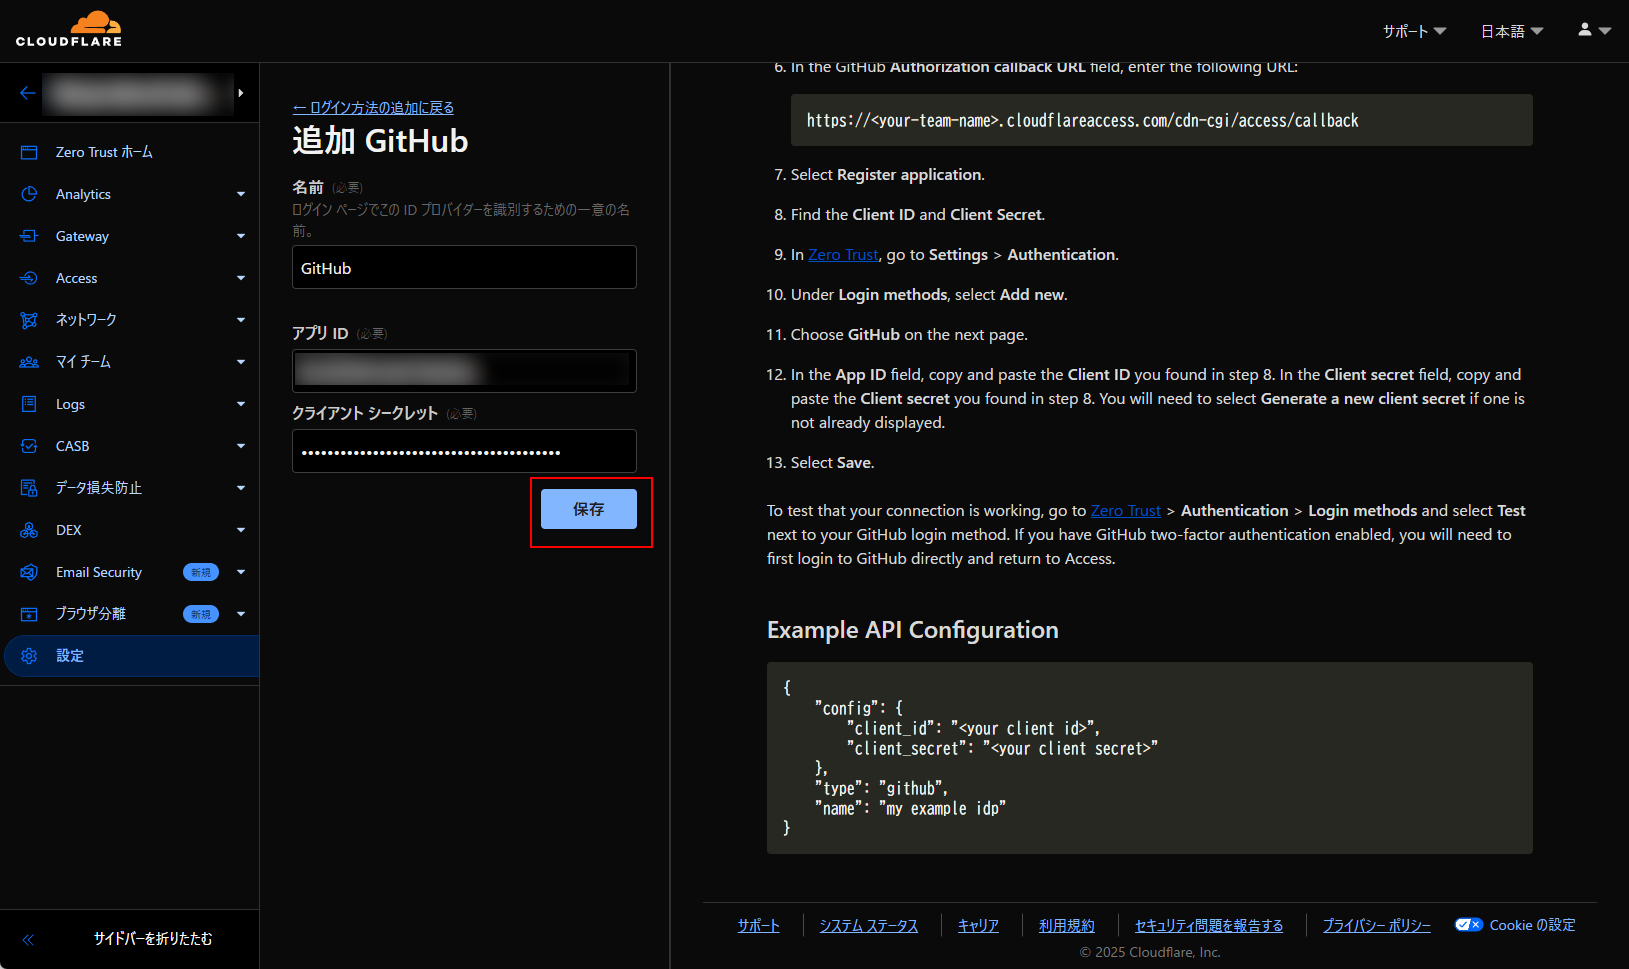Click the ネットワーク network icon

click(x=29, y=320)
